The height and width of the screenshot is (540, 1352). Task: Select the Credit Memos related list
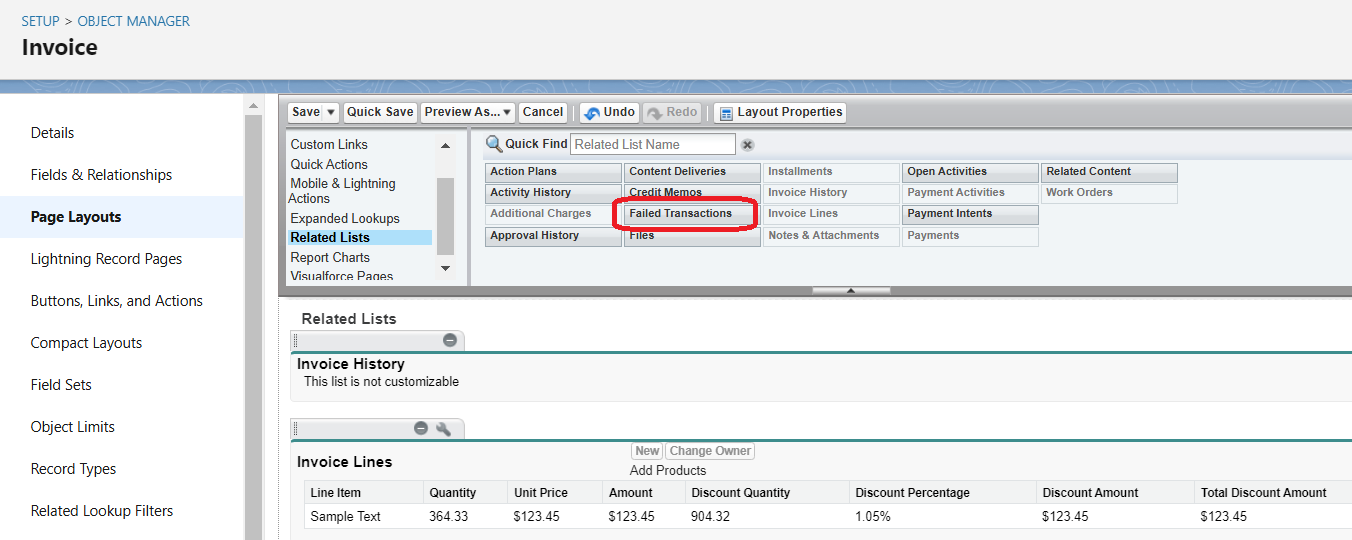[692, 193]
